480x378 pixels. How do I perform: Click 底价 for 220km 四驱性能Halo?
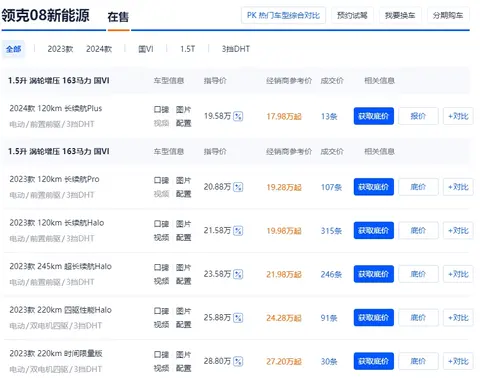click(418, 318)
